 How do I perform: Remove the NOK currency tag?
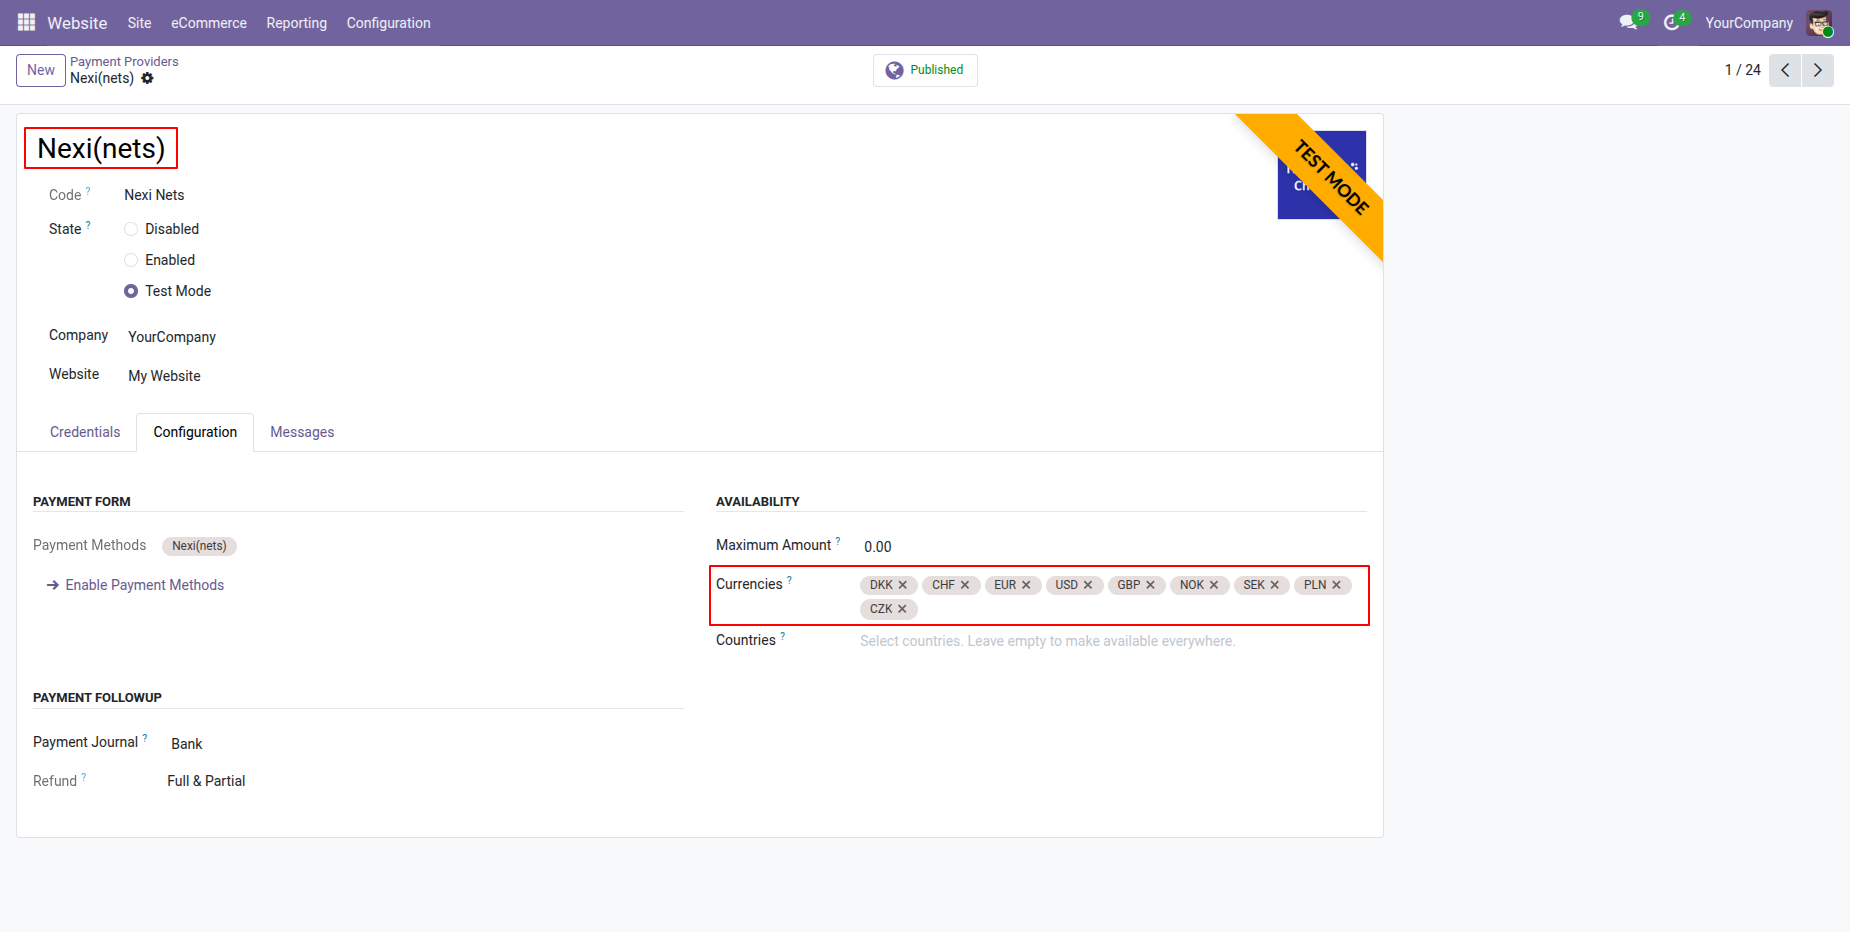tap(1214, 585)
